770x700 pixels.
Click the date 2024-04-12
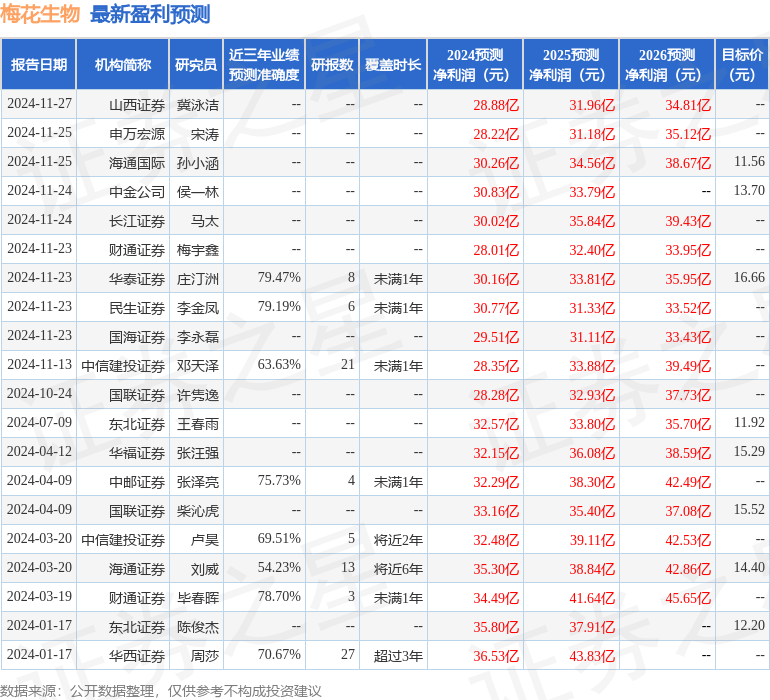click(x=39, y=451)
